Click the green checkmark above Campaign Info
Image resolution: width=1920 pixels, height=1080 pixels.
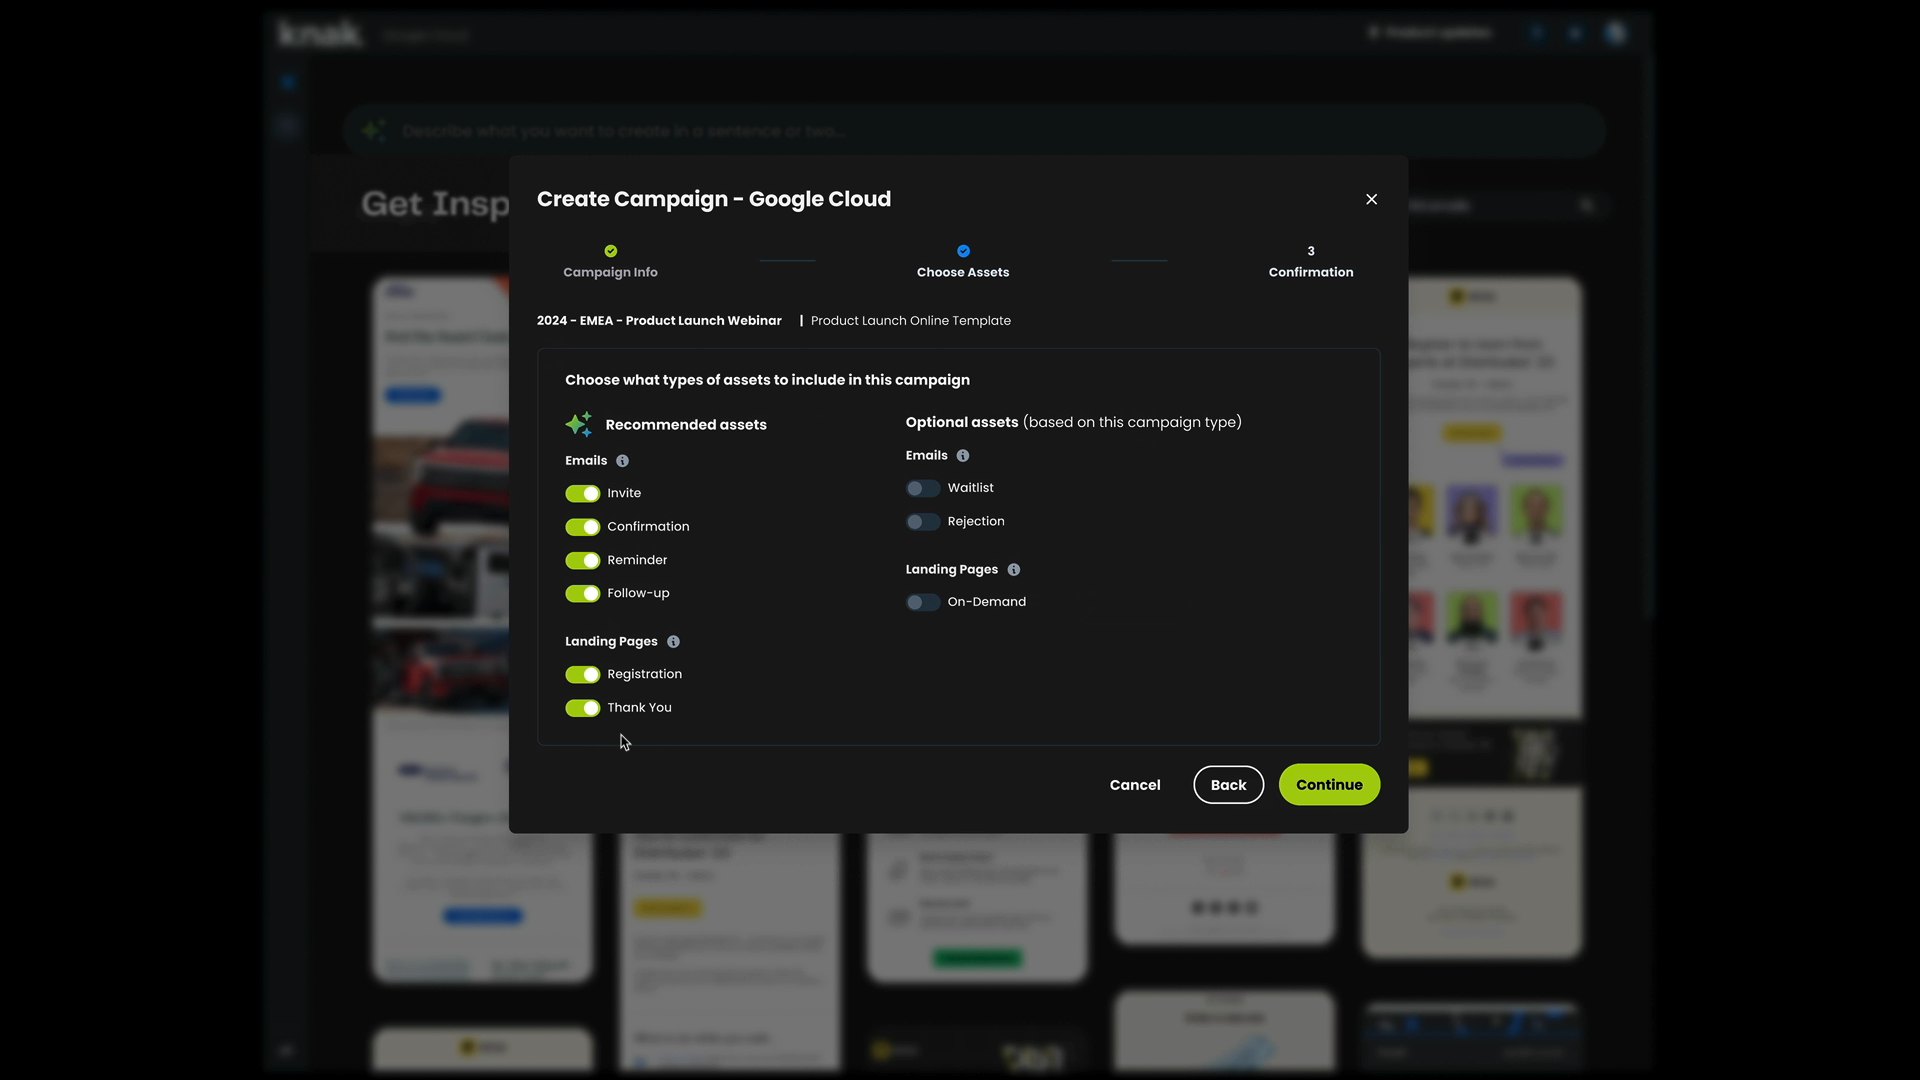(611, 251)
